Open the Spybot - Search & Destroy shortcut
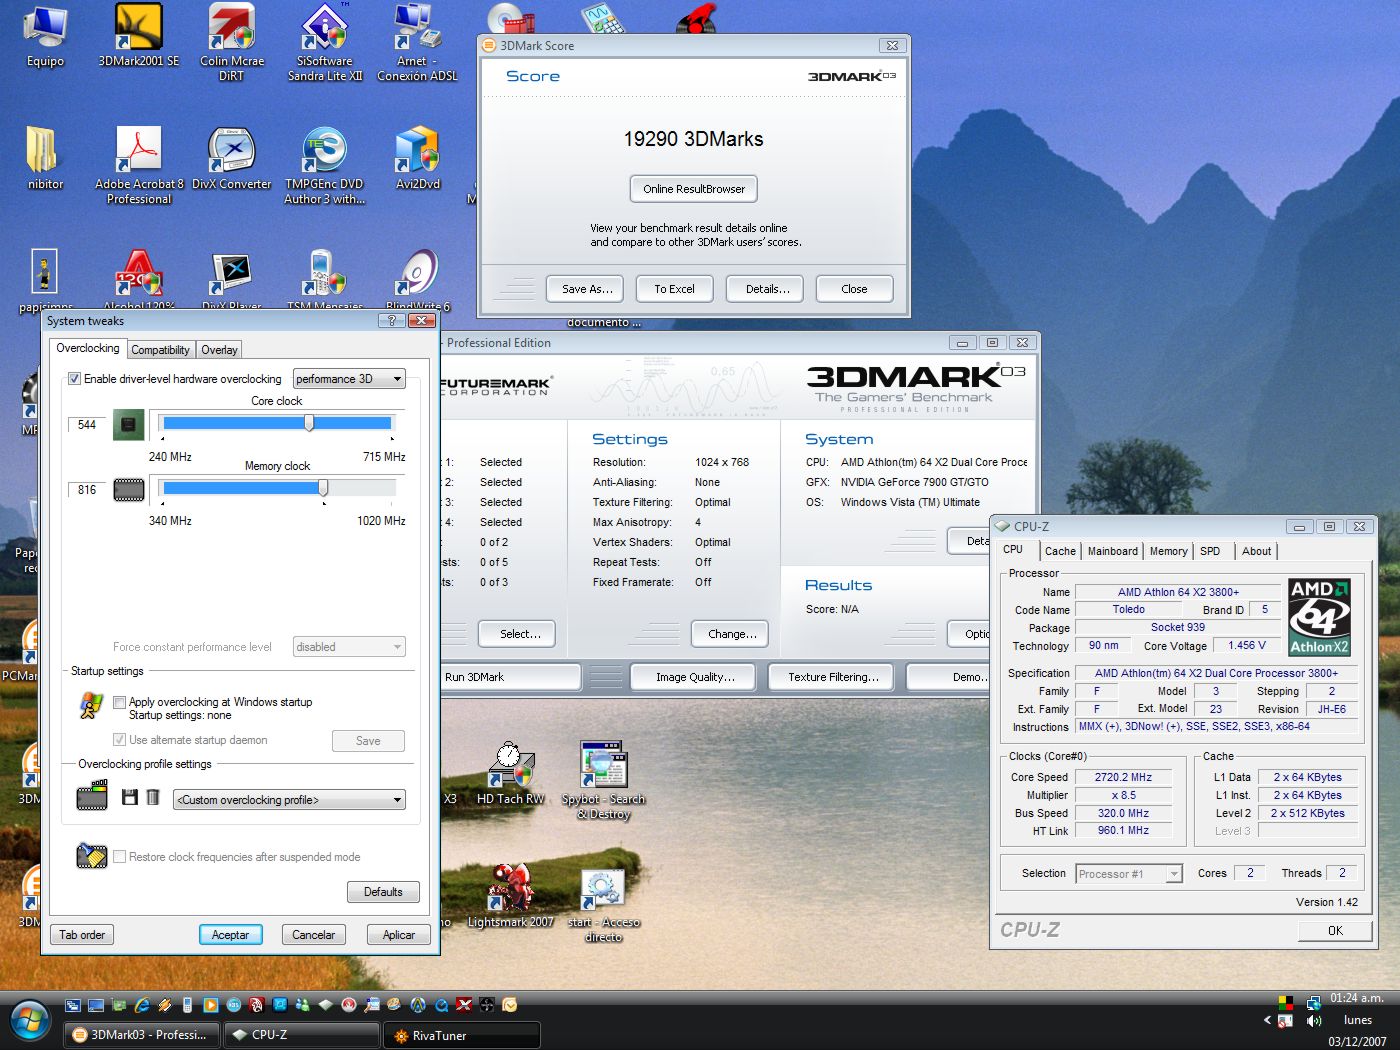The width and height of the screenshot is (1400, 1050). point(604,780)
